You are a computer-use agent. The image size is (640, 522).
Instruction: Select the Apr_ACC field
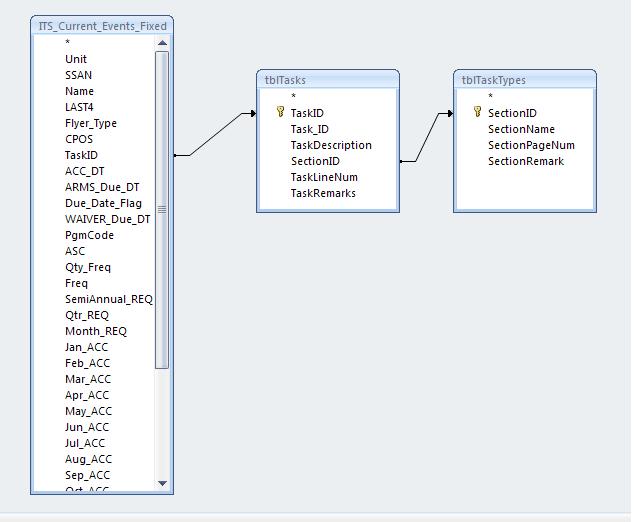tap(87, 395)
